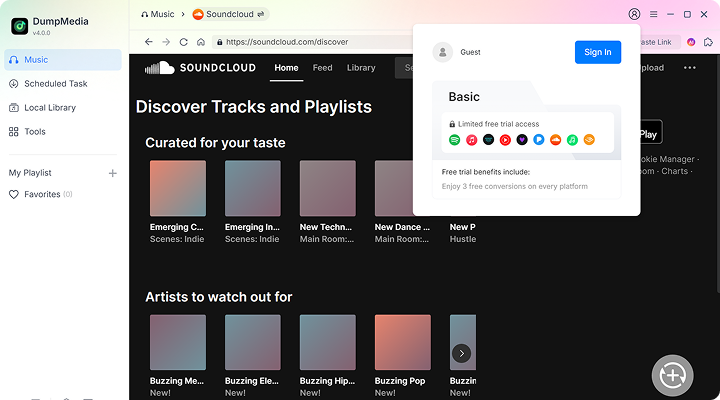Viewport: 720px width, 400px height.
Task: Click the Upload link on SoundCloud
Action: [652, 68]
